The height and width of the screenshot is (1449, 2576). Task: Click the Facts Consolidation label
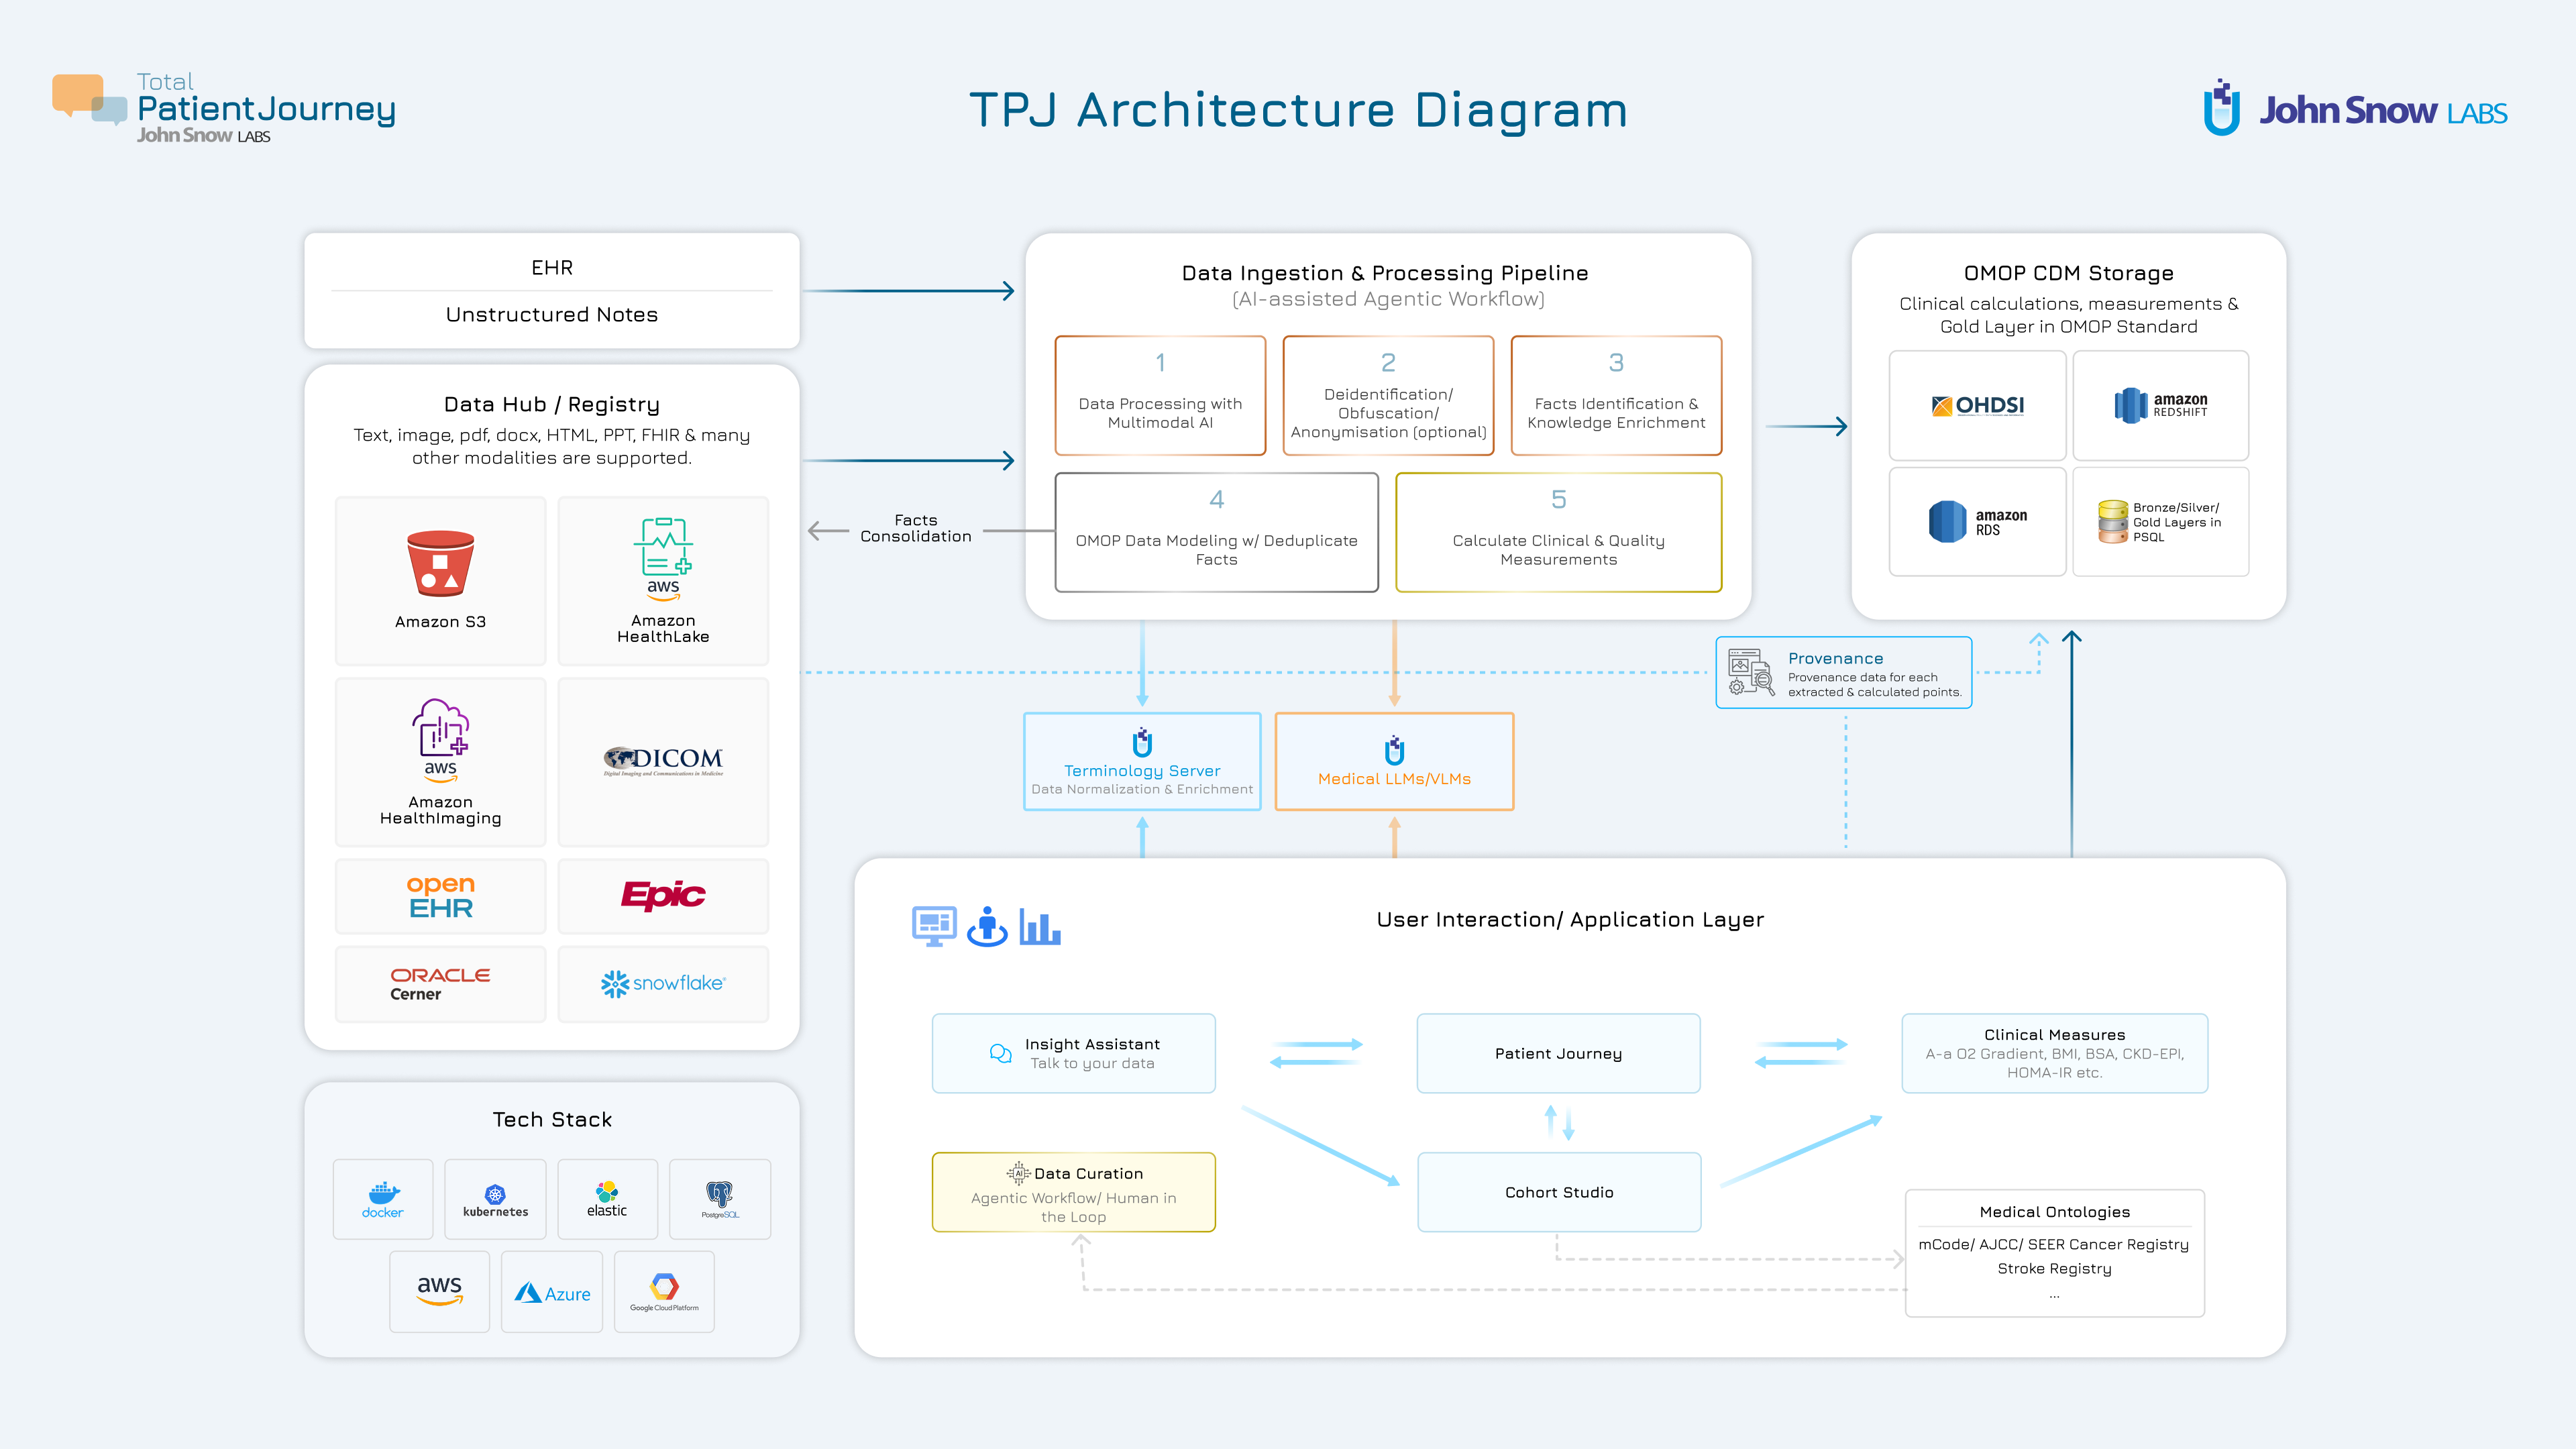tap(915, 528)
